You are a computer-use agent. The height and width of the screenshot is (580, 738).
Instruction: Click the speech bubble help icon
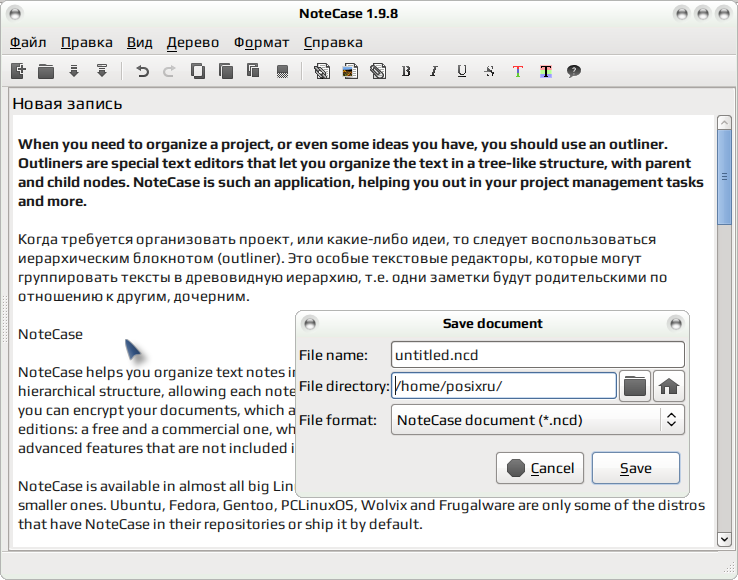[574, 71]
